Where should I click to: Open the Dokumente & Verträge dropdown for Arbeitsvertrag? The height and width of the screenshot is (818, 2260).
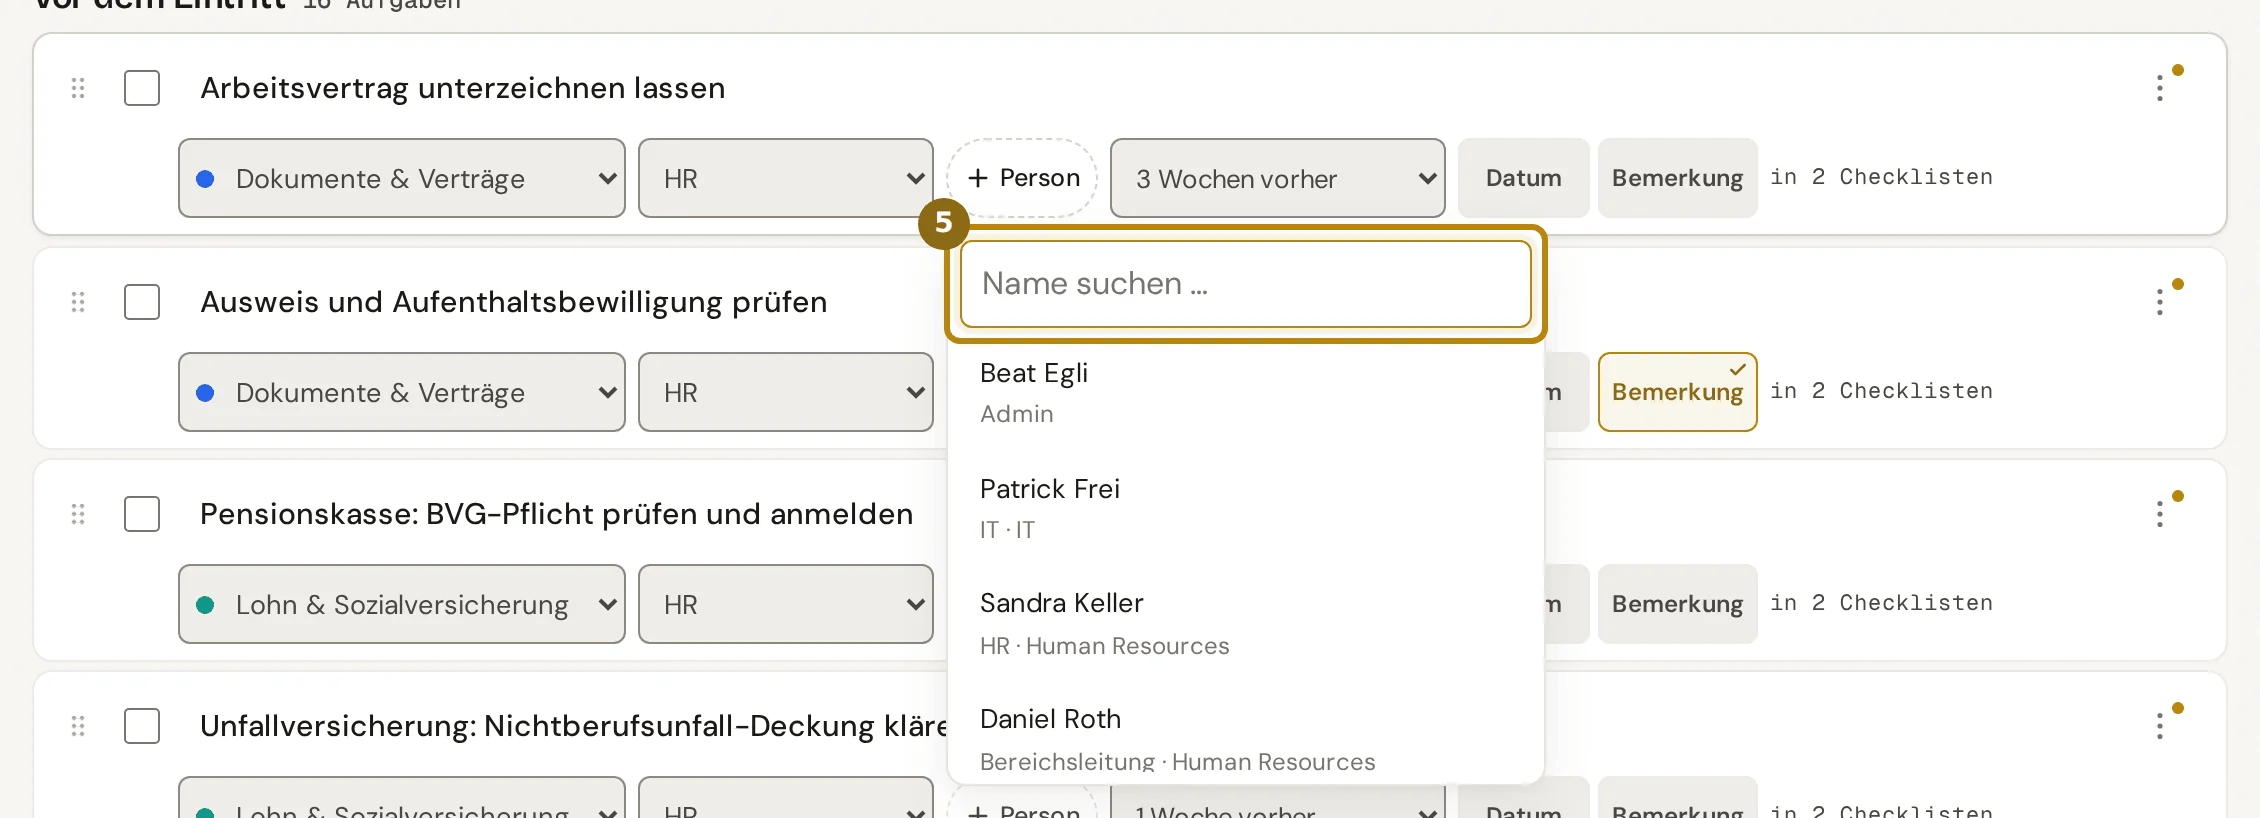coord(402,178)
